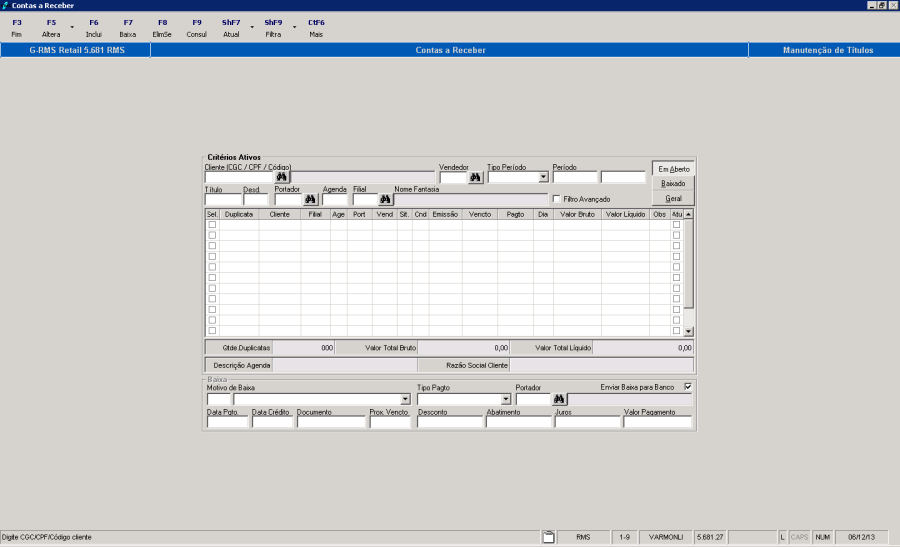The width and height of the screenshot is (900, 547).
Task: Click Emissão column header
Action: [445, 214]
